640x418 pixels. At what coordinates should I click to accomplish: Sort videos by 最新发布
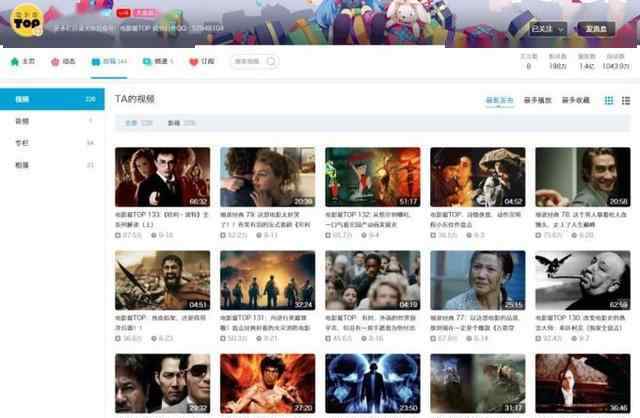[x=500, y=100]
